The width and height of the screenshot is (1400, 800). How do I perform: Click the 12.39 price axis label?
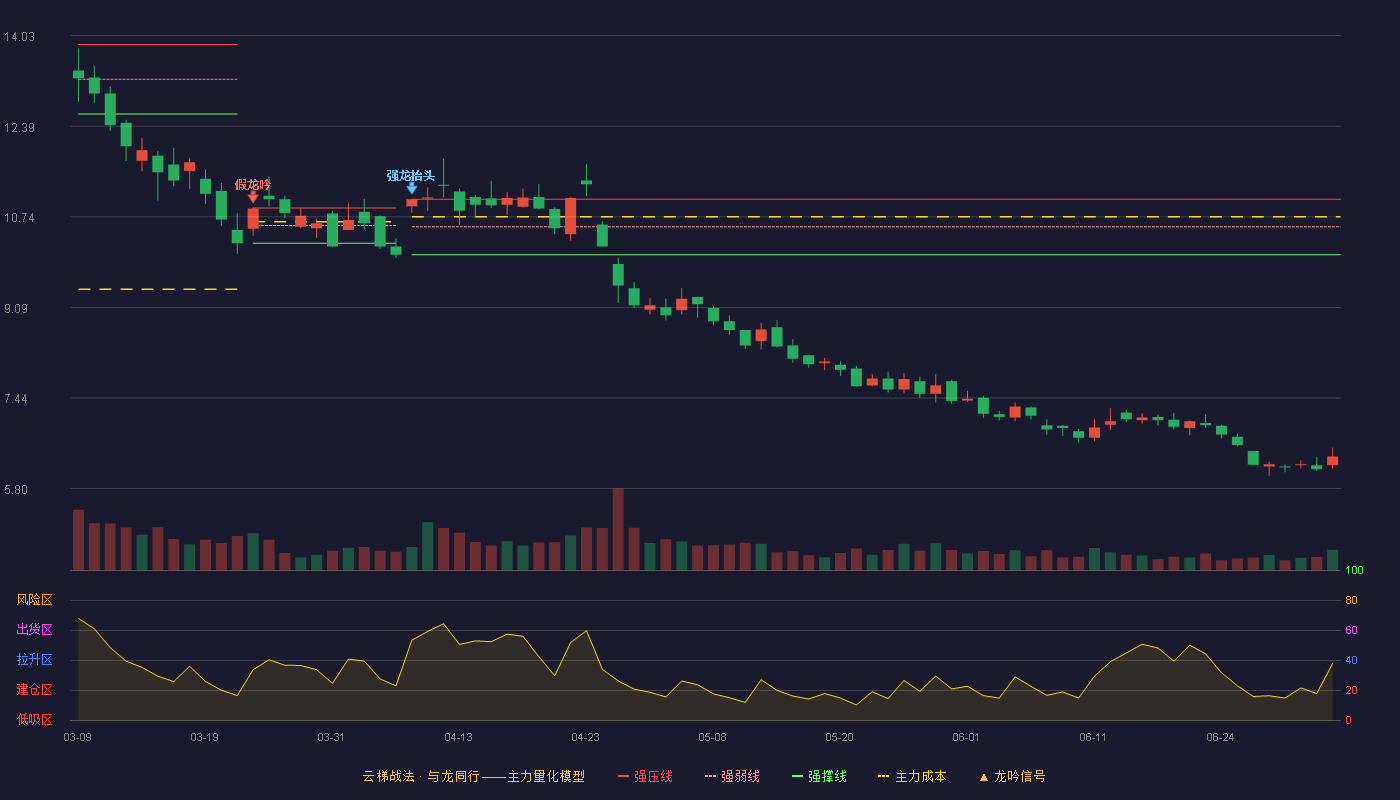19,127
